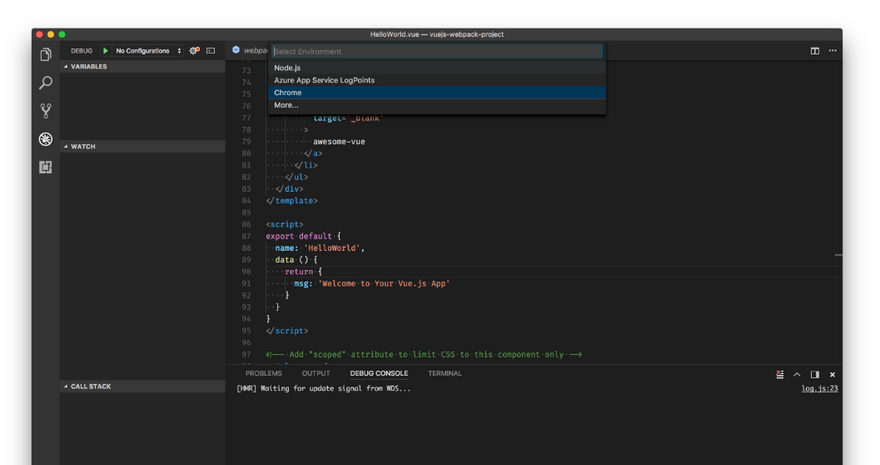Collapse the Call Stack section
880x465 pixels.
(x=90, y=386)
